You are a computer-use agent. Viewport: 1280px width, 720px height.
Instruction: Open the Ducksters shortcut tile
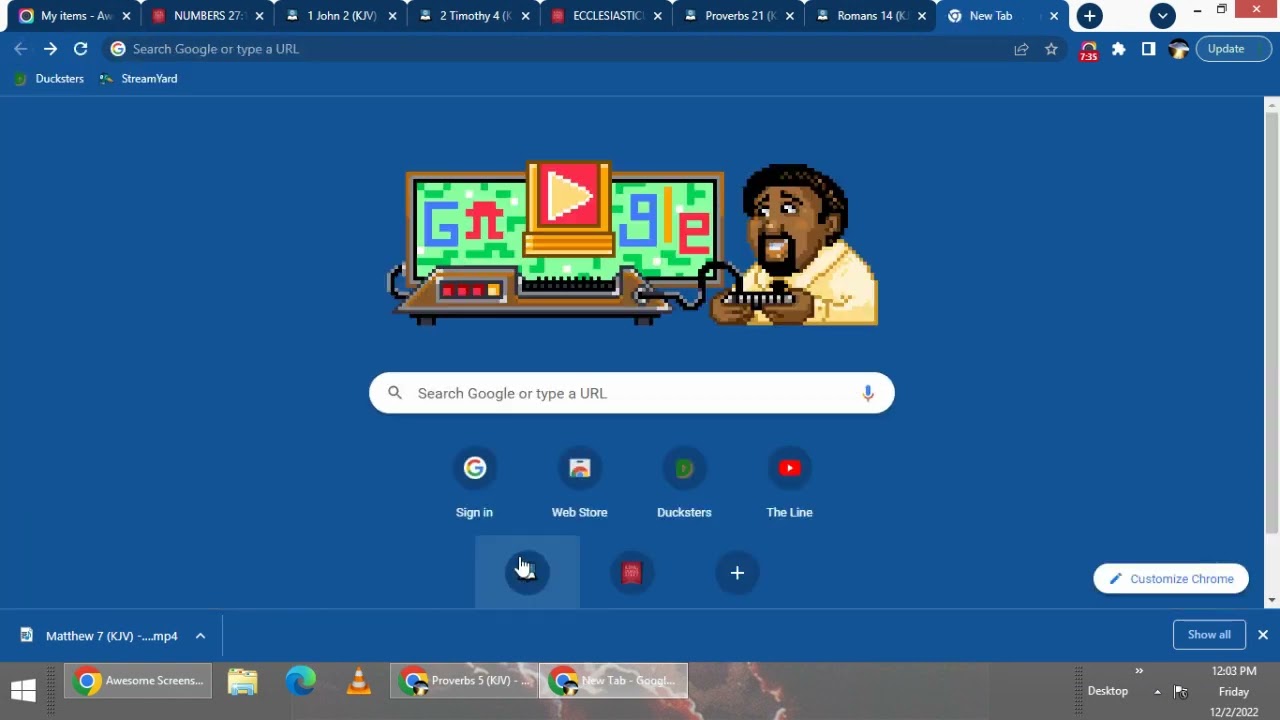click(684, 485)
